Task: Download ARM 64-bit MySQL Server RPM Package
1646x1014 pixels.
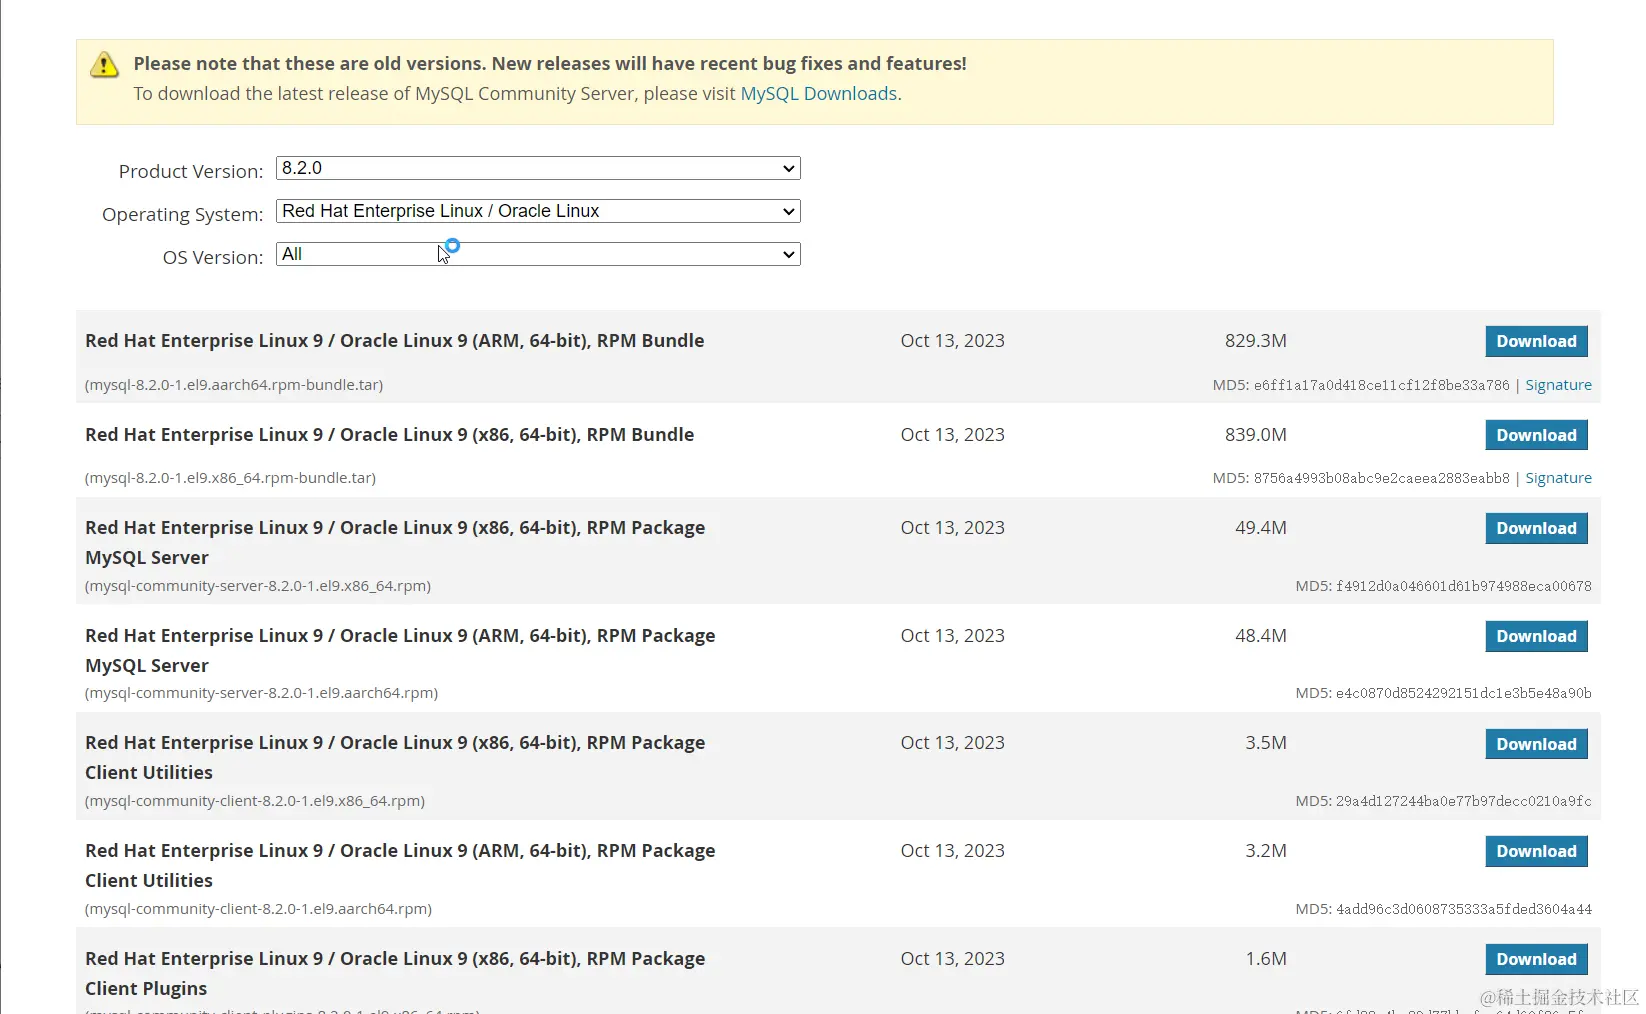Action: click(x=1536, y=636)
